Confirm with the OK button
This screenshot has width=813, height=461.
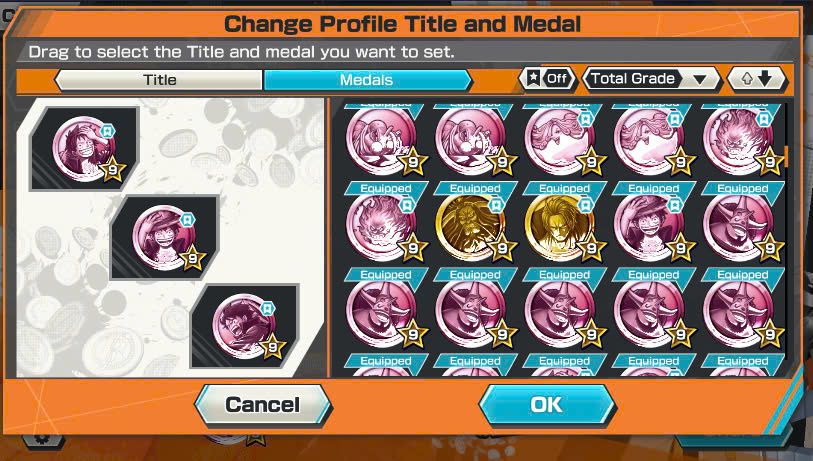(x=547, y=404)
